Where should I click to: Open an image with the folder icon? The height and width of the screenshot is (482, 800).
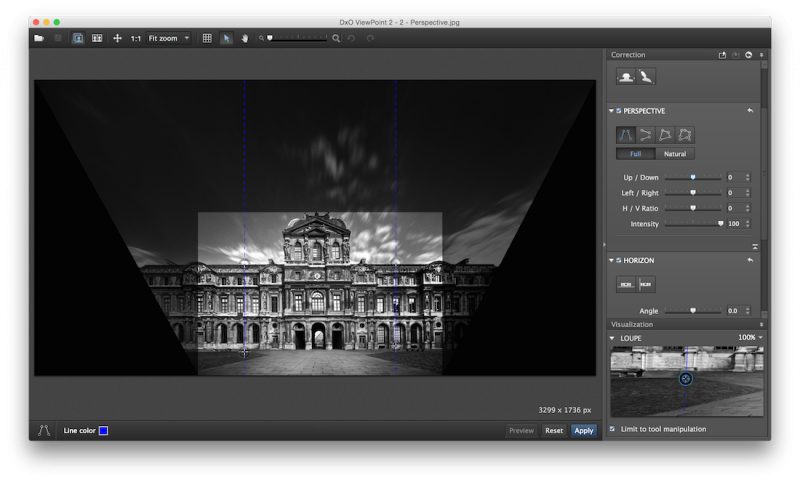(x=39, y=38)
